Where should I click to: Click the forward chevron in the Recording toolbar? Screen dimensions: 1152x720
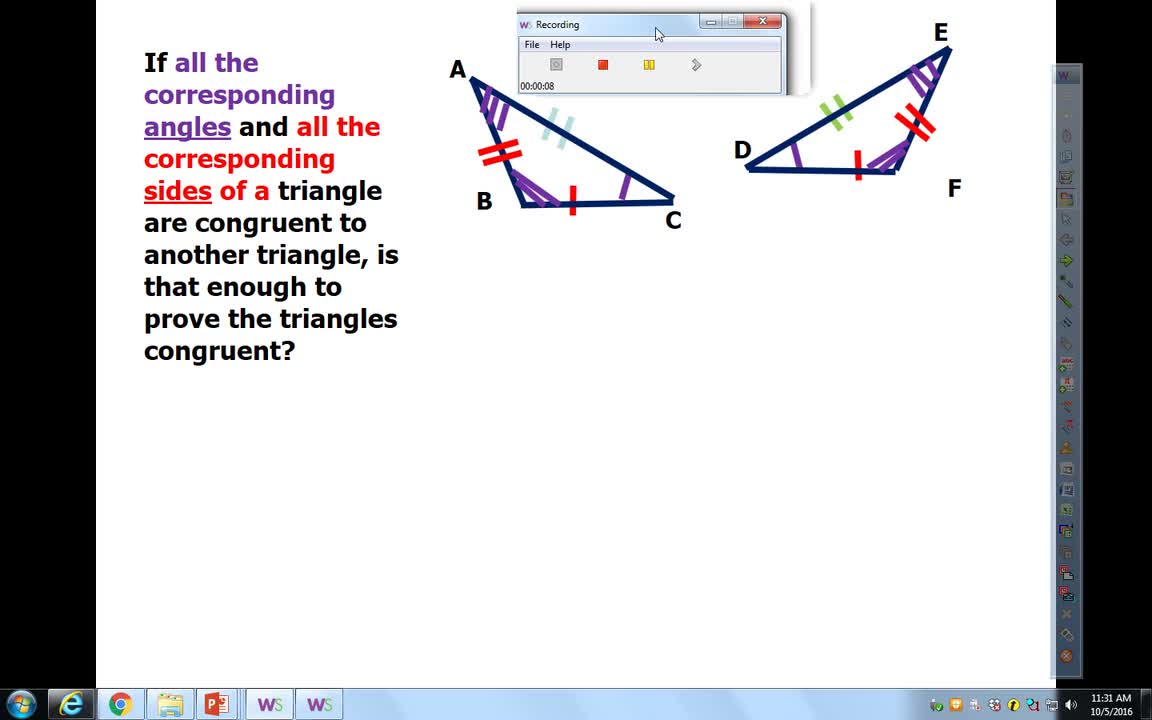tap(697, 64)
